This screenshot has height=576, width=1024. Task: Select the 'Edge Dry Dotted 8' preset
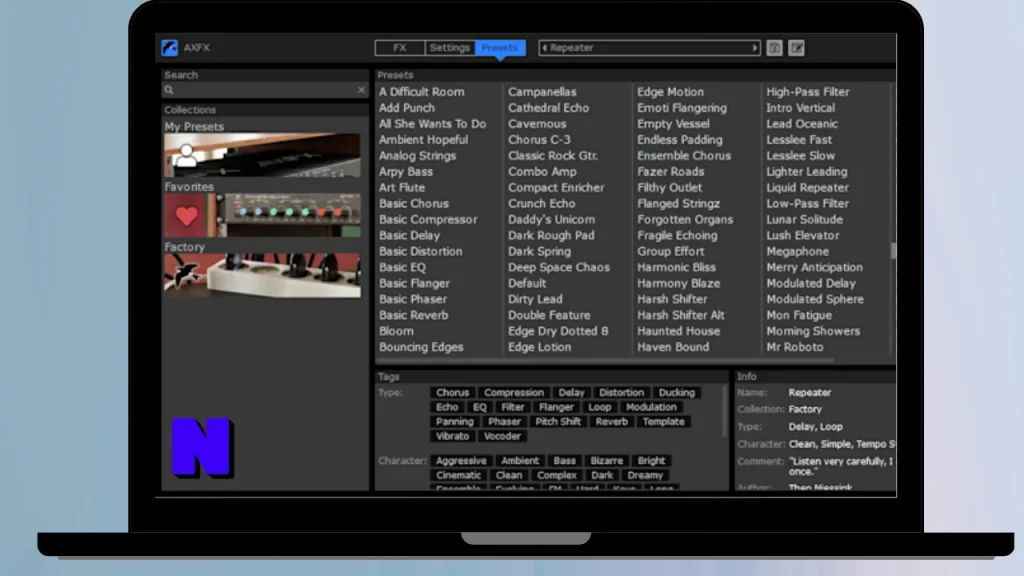coord(558,331)
